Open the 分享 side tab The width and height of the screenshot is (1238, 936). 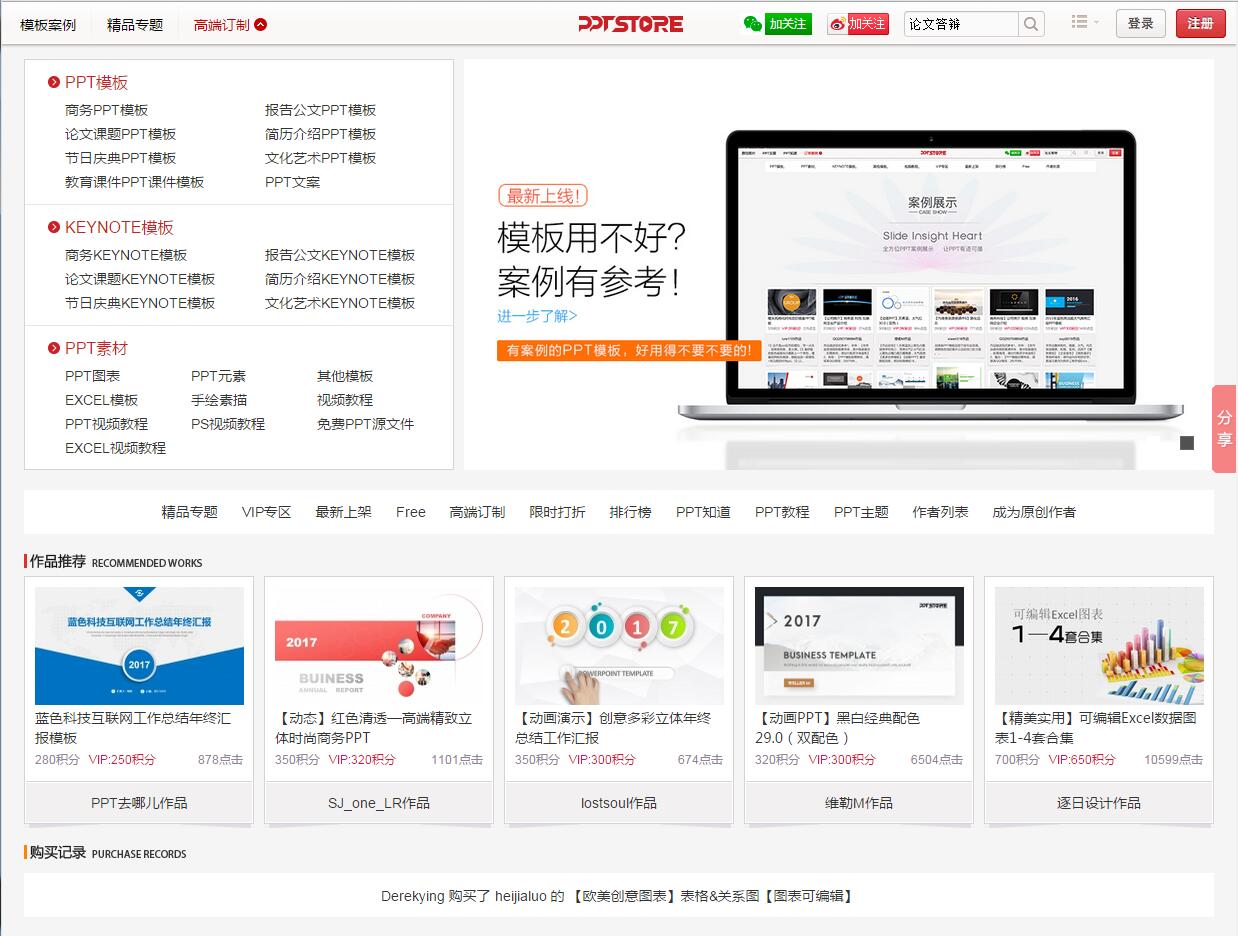(x=1225, y=429)
